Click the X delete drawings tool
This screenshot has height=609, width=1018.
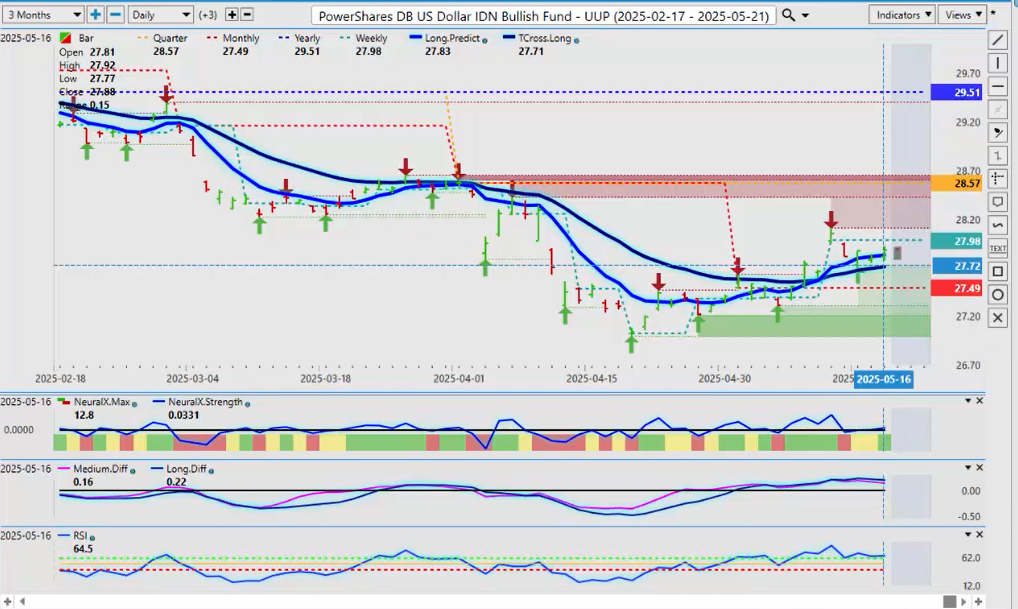[x=997, y=318]
